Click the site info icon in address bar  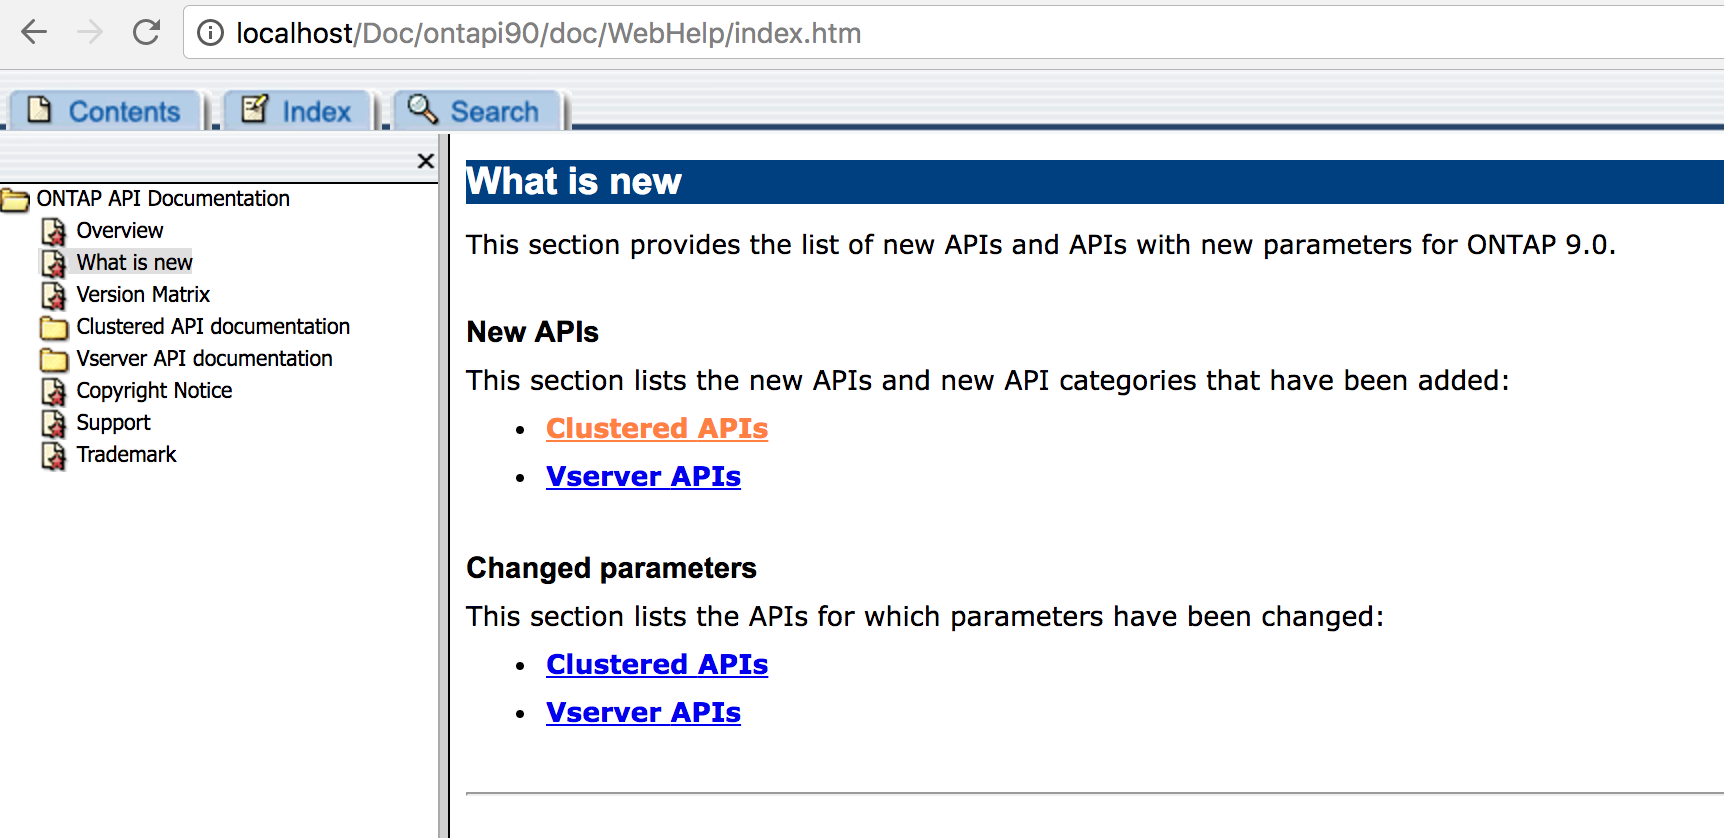click(210, 33)
